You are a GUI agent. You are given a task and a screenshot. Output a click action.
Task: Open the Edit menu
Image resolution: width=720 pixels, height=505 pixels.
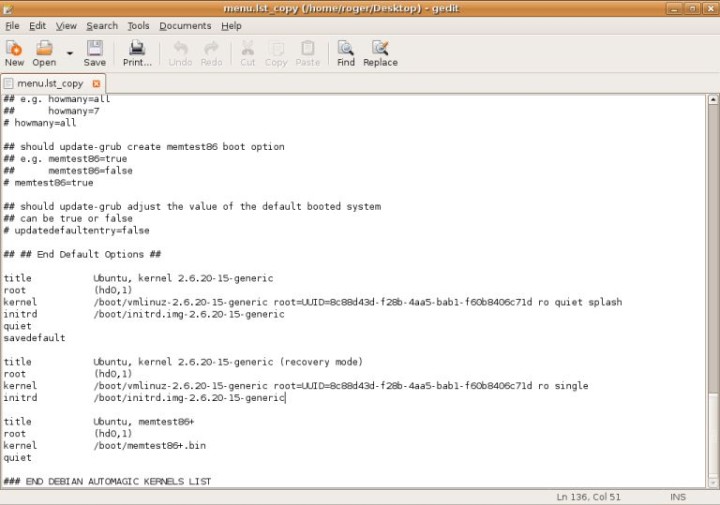tap(37, 26)
